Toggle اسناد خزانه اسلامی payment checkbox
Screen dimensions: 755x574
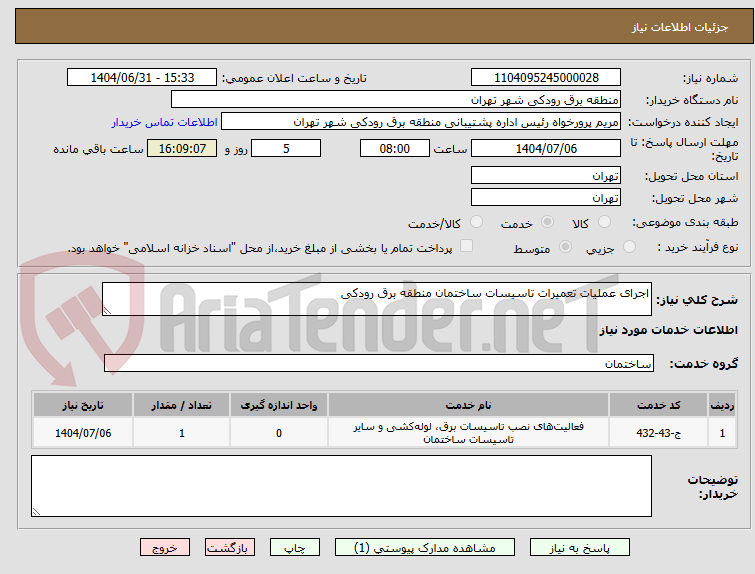466,246
